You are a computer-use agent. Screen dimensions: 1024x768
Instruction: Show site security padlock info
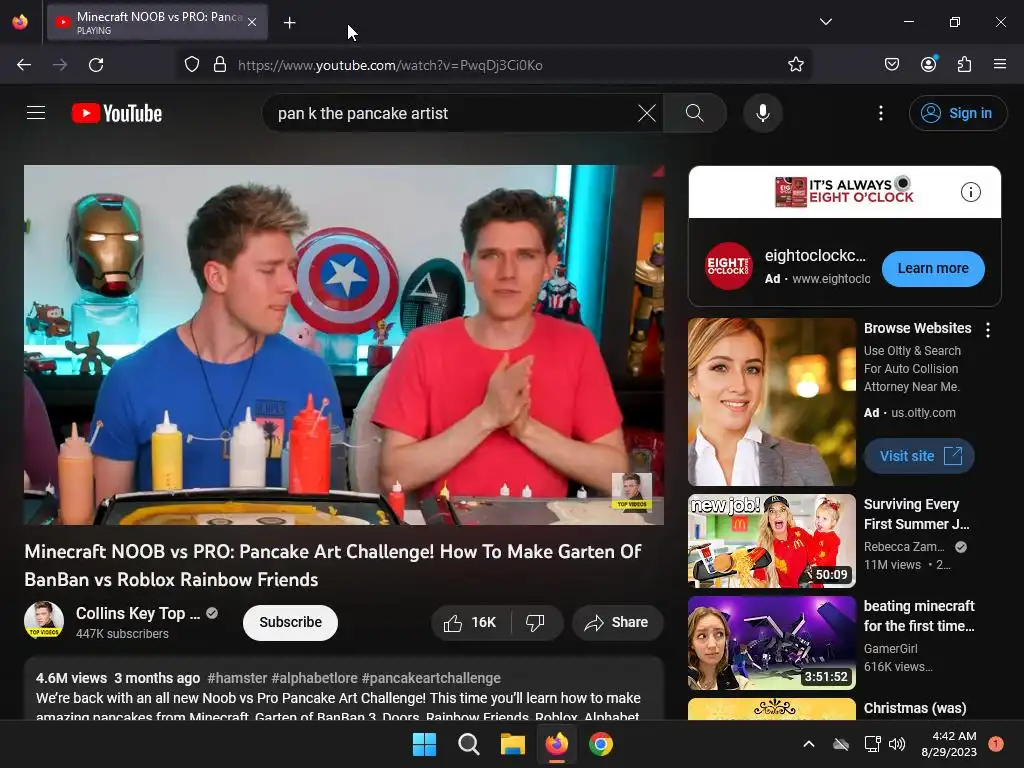220,65
